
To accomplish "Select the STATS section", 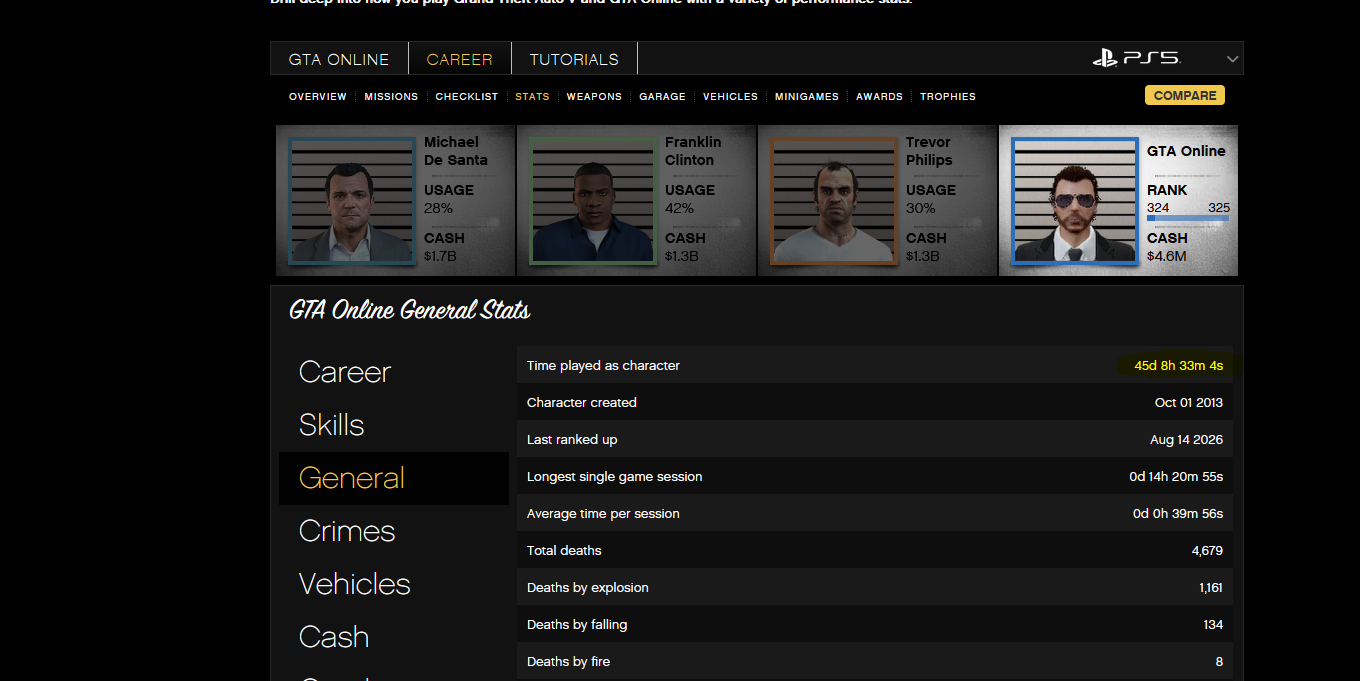I will 532,97.
